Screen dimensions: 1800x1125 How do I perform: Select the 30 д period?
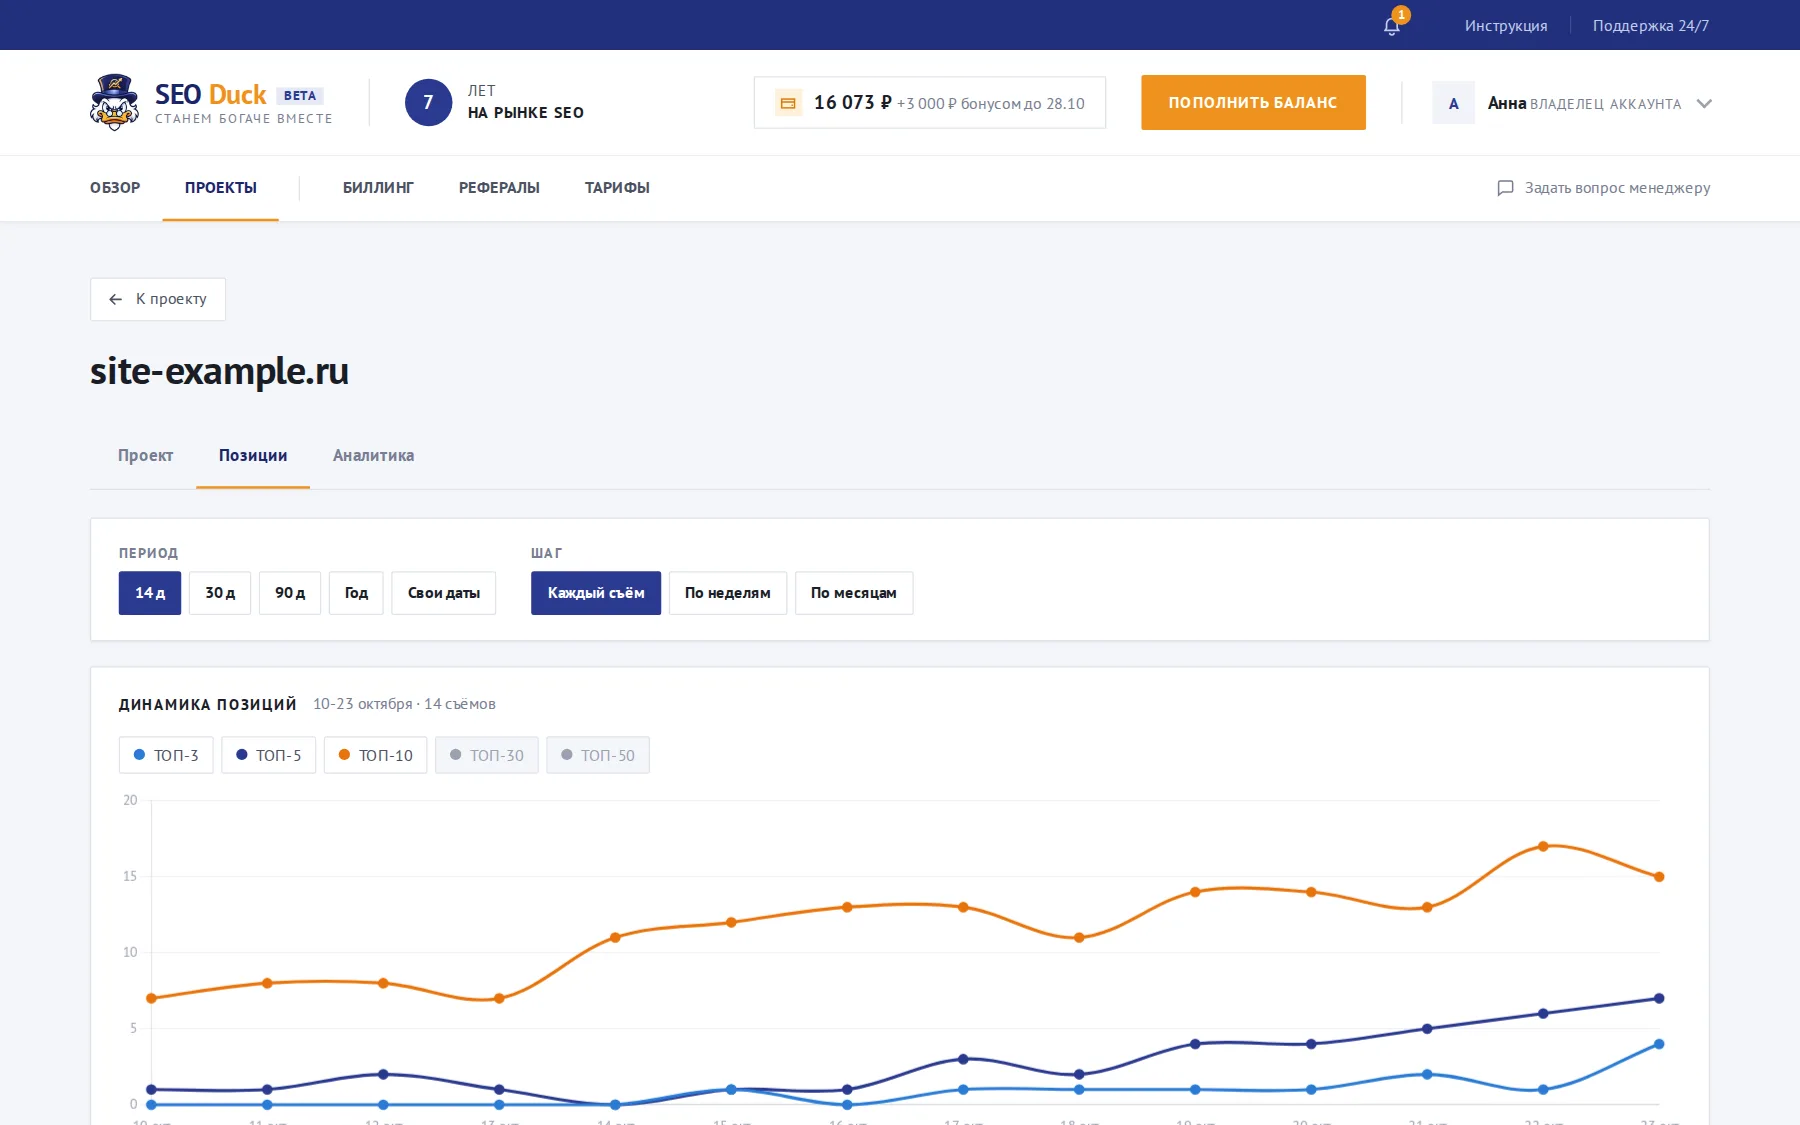pos(220,593)
